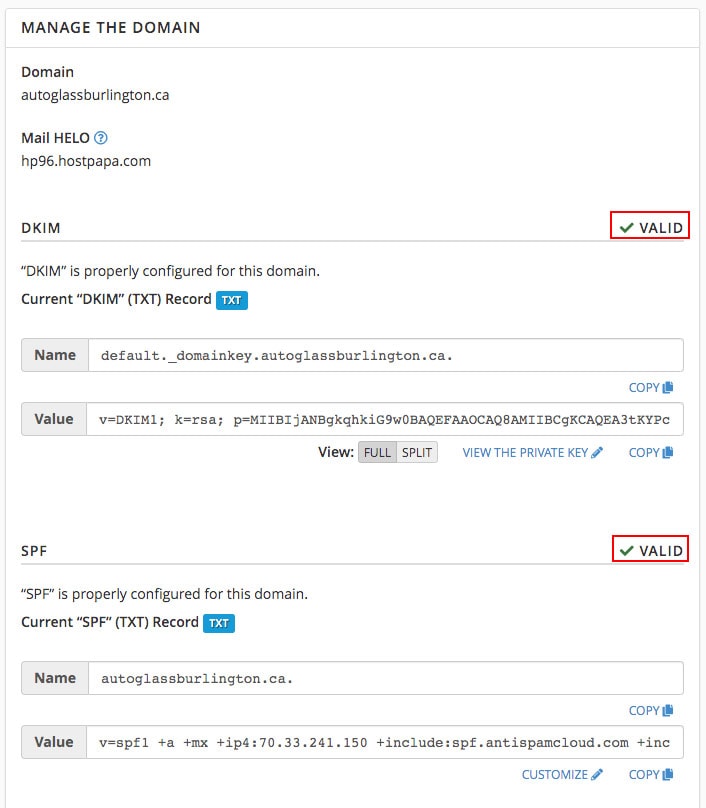Viewport: 706px width, 808px height.
Task: Copy the DKIM record name
Action: pyautogui.click(x=651, y=388)
